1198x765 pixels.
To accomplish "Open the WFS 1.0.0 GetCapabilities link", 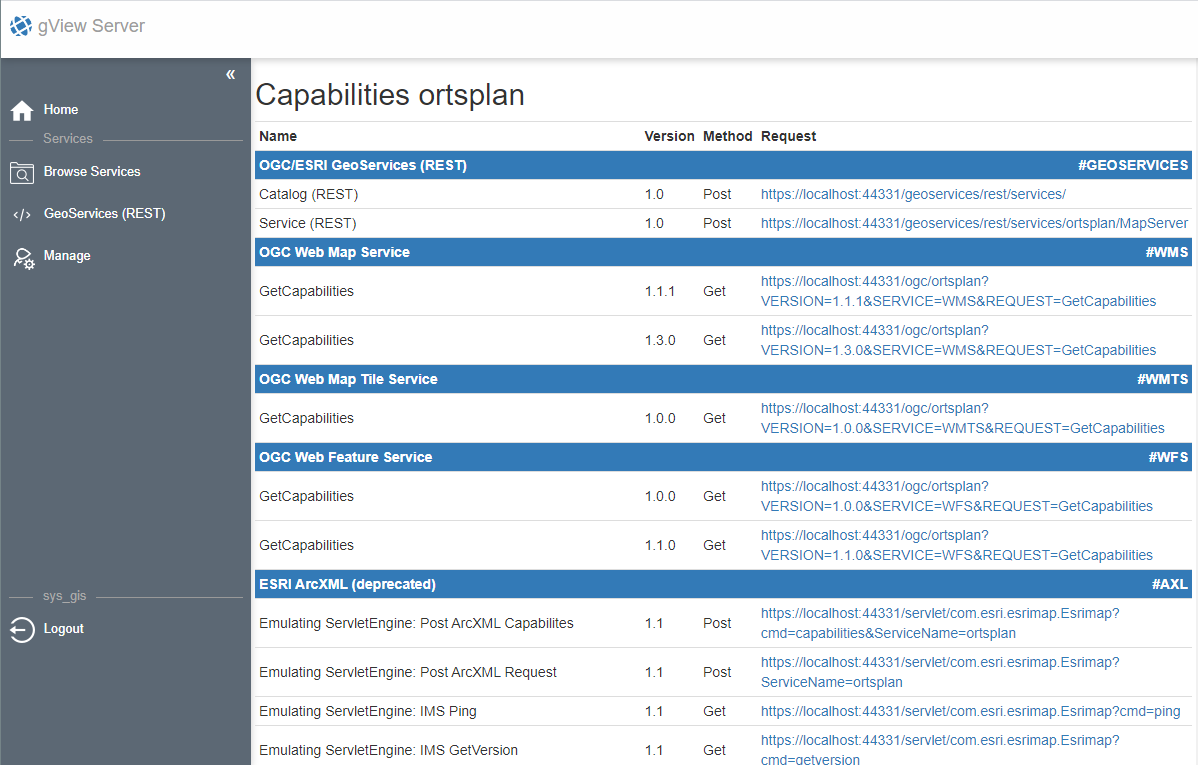I will pyautogui.click(x=957, y=496).
